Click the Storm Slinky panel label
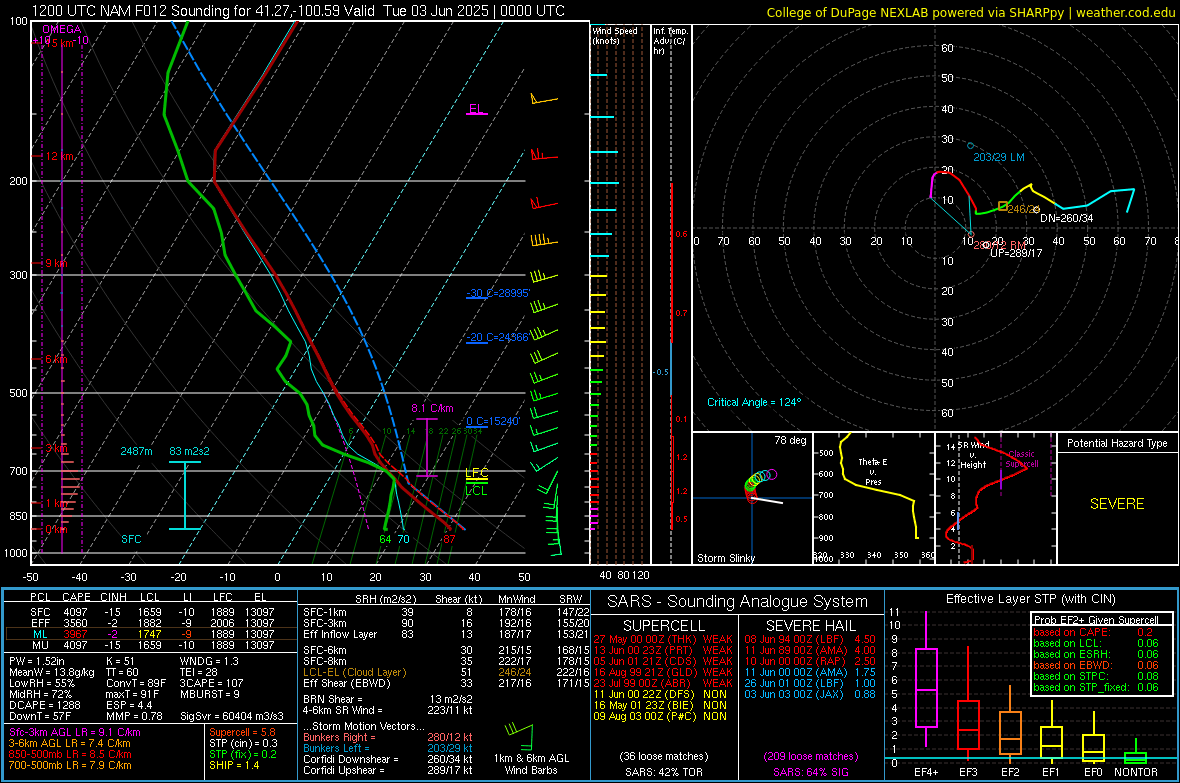The height and width of the screenshot is (783, 1180). pos(725,558)
